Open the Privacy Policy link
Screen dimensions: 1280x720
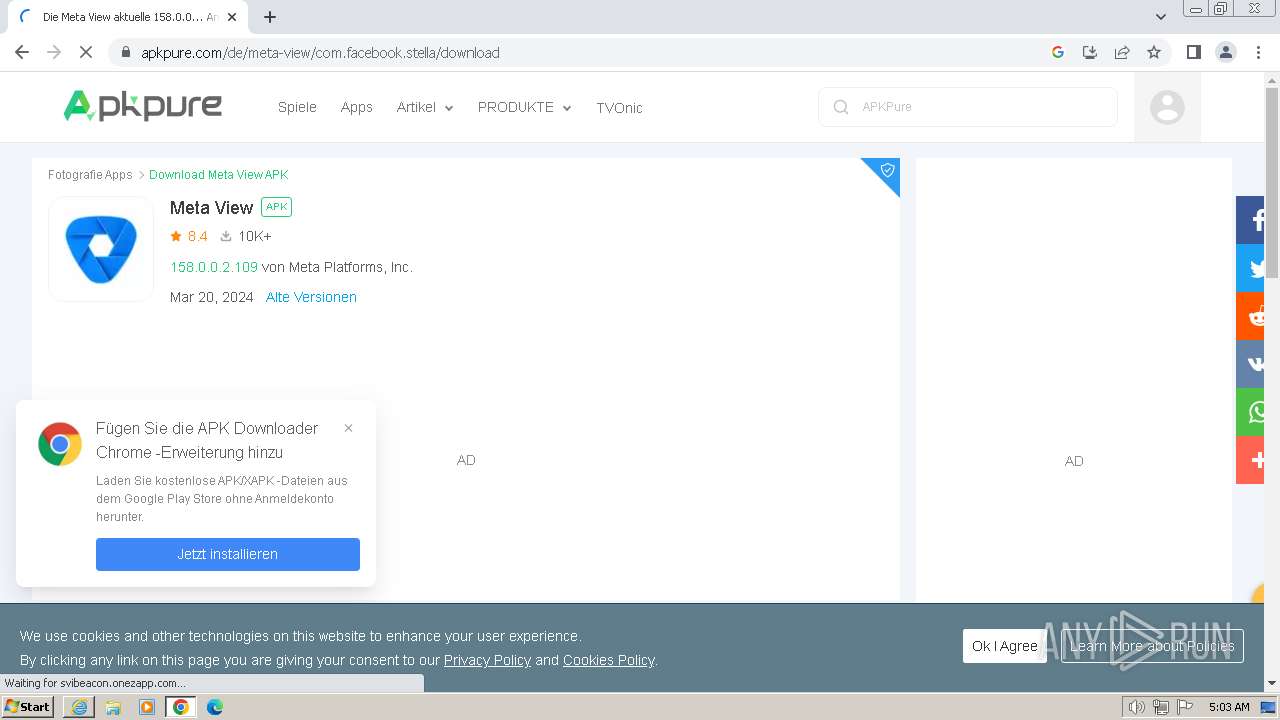coord(487,660)
